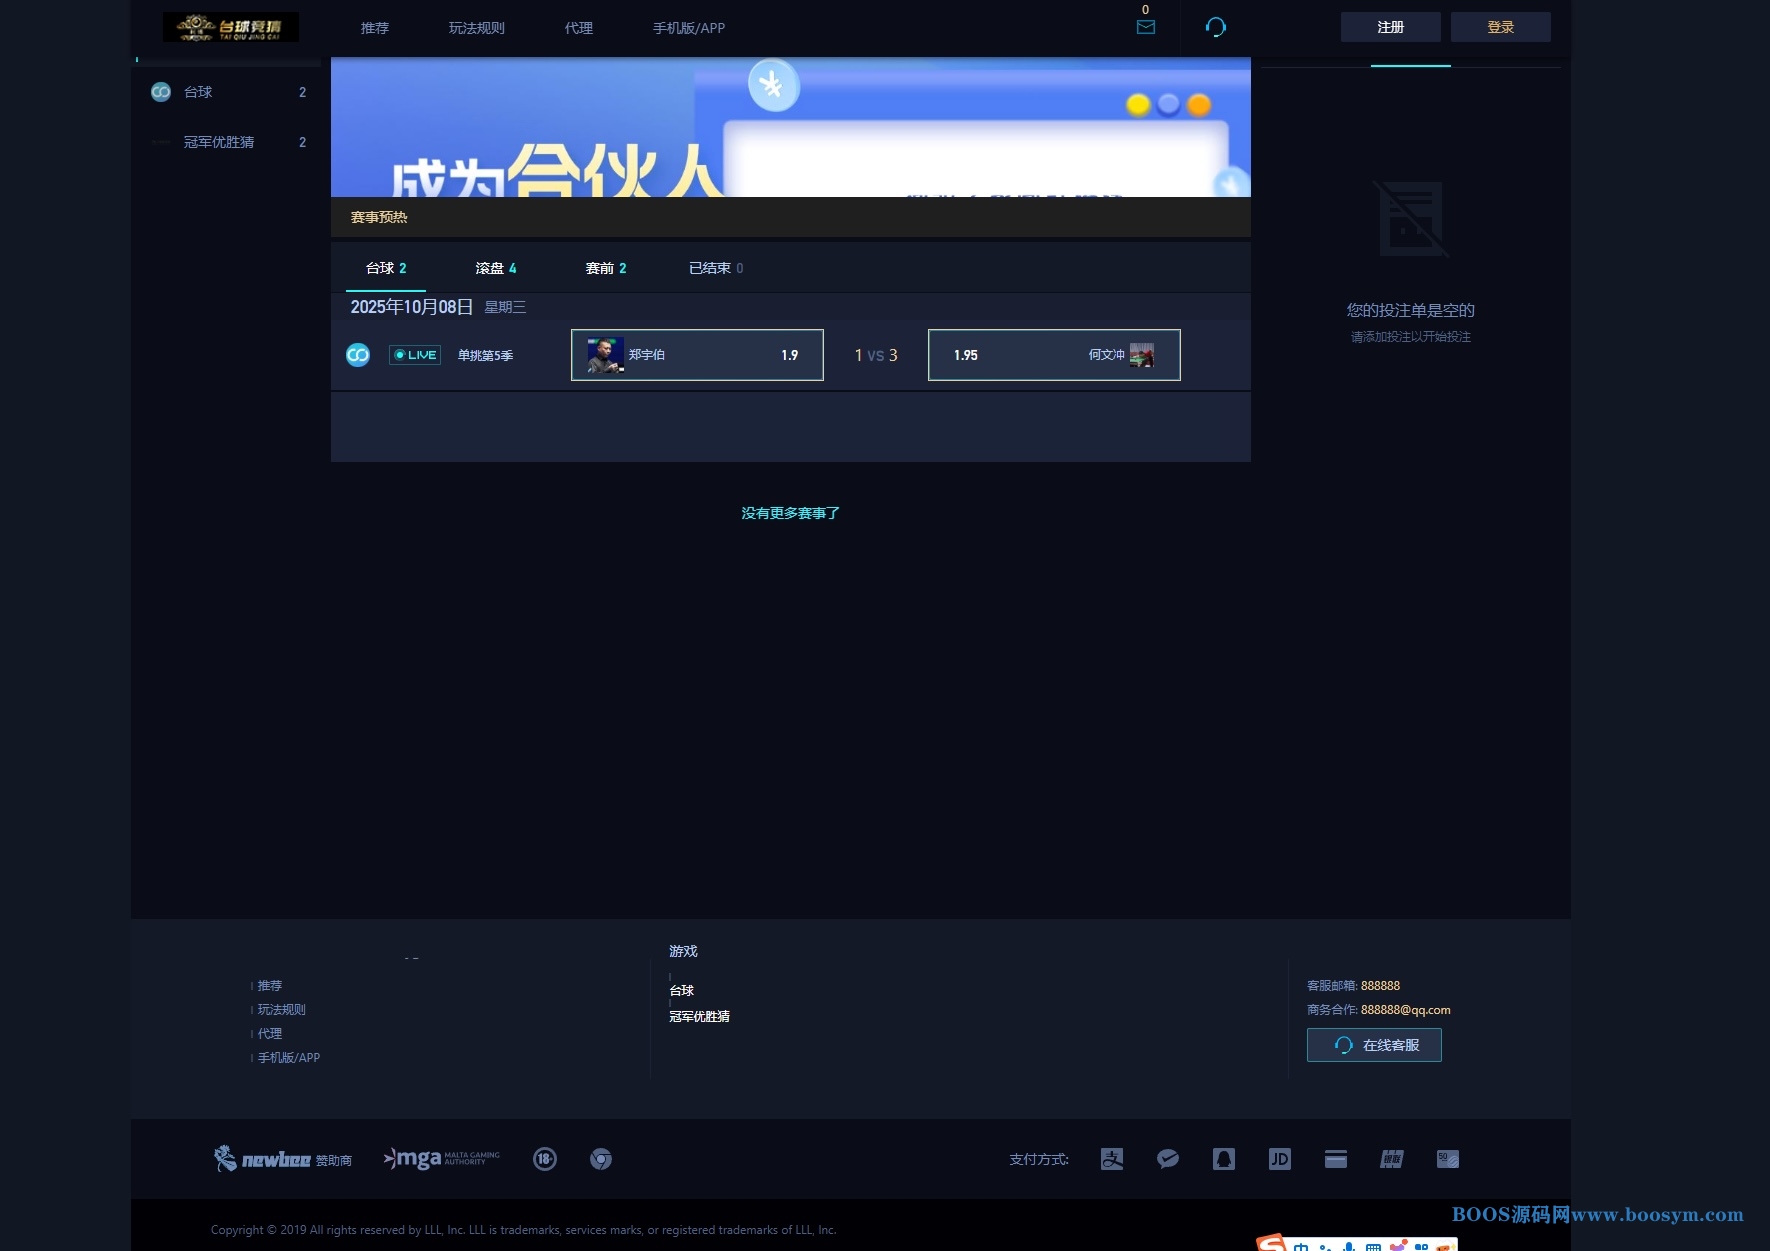Click the UnionPay 银联 payment icon

(1392, 1159)
